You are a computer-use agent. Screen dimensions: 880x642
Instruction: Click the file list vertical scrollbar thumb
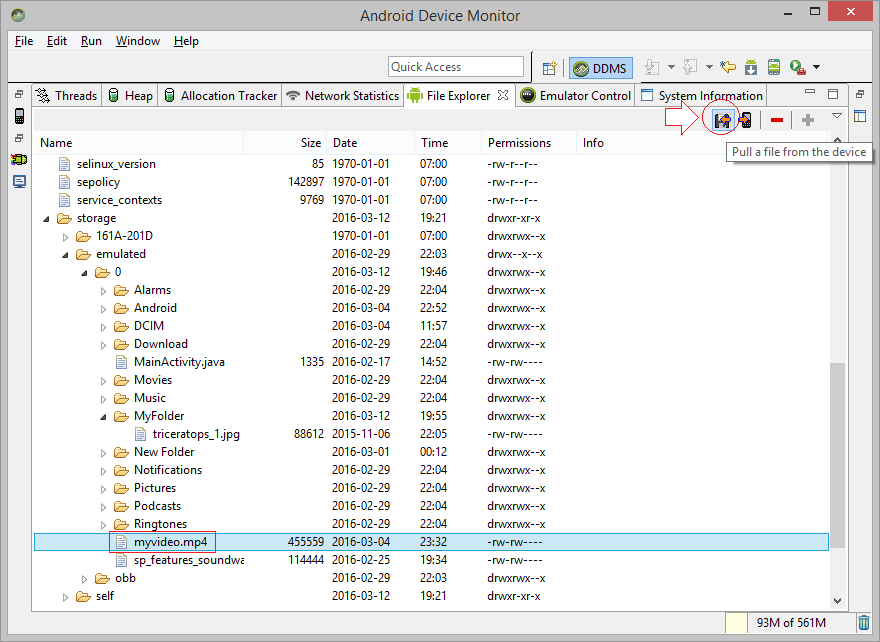tap(837, 455)
